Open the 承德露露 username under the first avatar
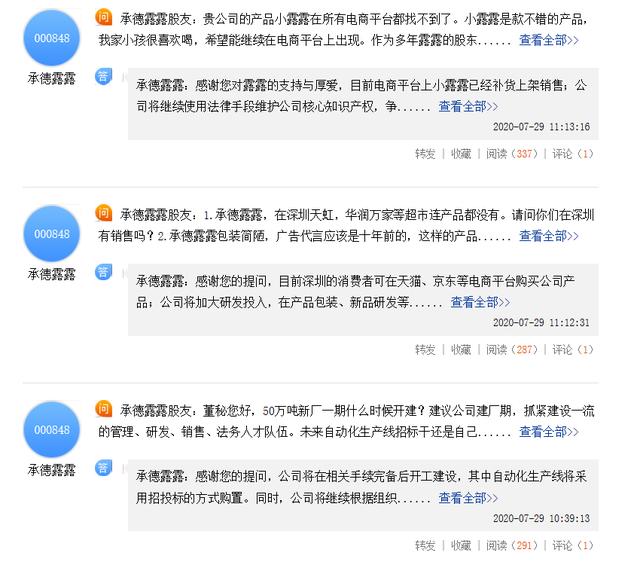The image size is (640, 577). pyautogui.click(x=52, y=79)
